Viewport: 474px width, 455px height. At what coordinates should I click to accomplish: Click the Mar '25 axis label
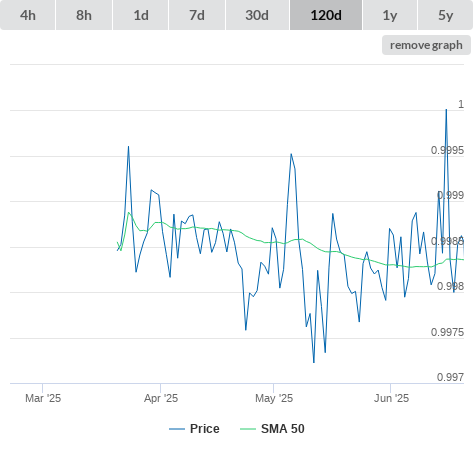point(43,398)
